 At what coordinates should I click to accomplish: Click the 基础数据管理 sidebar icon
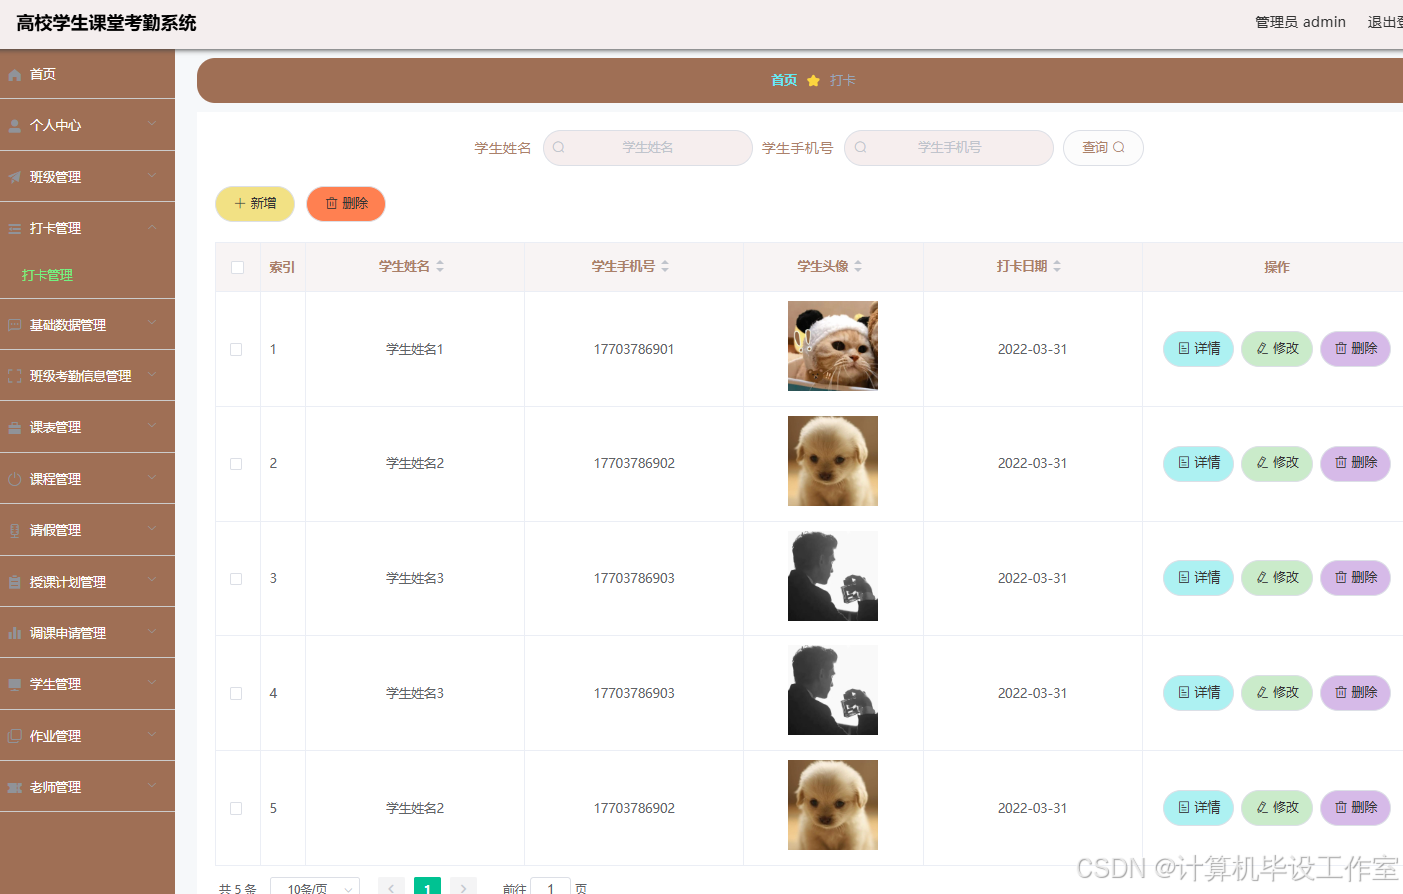(x=15, y=325)
